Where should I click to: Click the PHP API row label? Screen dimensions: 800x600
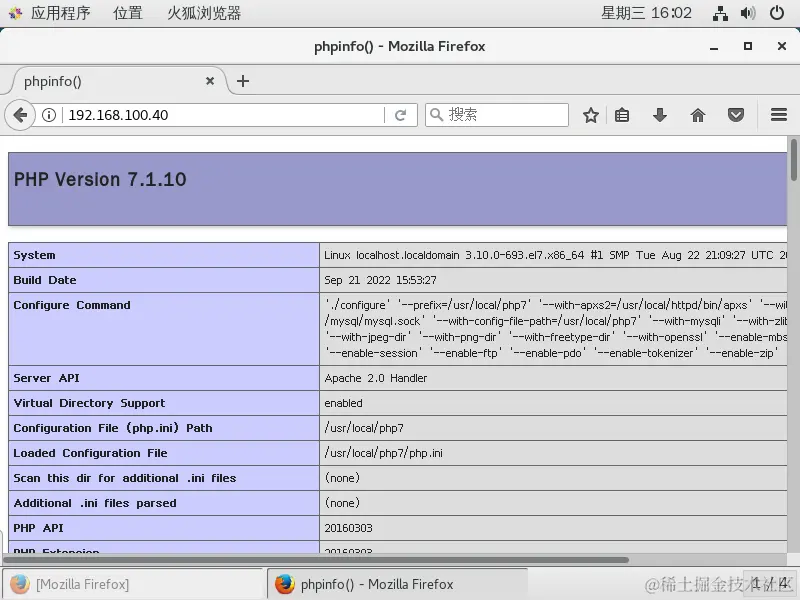tap(38, 528)
